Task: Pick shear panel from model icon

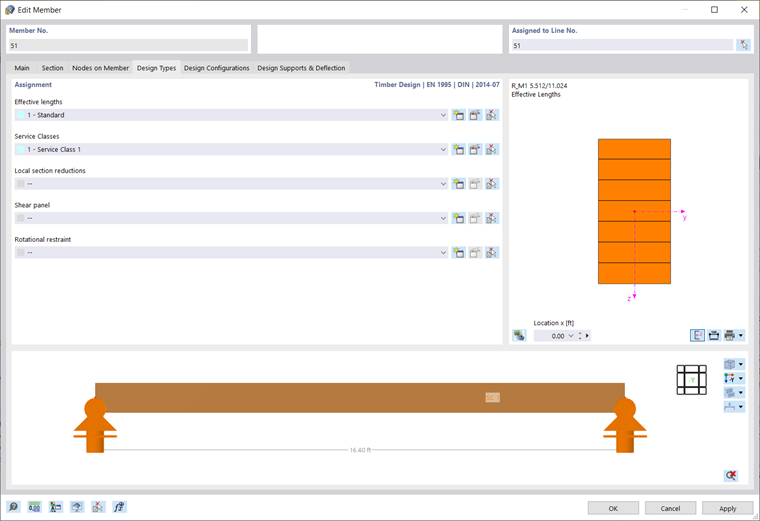Action: point(492,218)
